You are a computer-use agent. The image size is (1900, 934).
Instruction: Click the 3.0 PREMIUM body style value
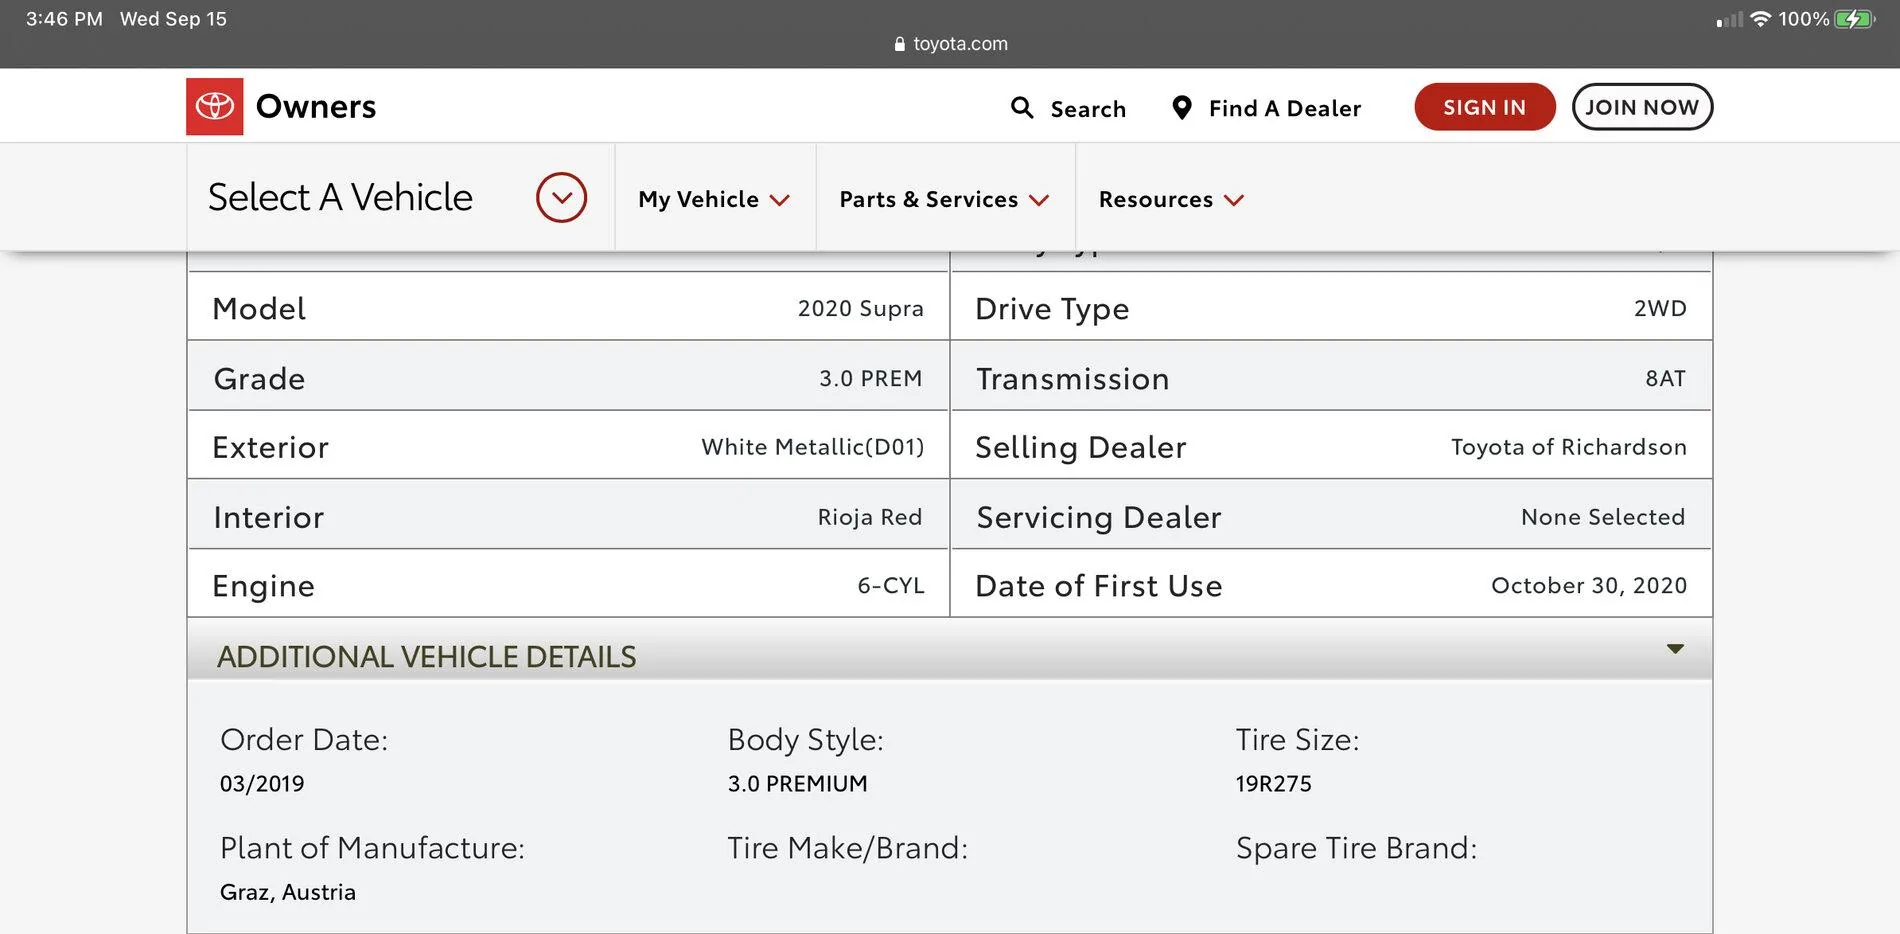coord(798,784)
